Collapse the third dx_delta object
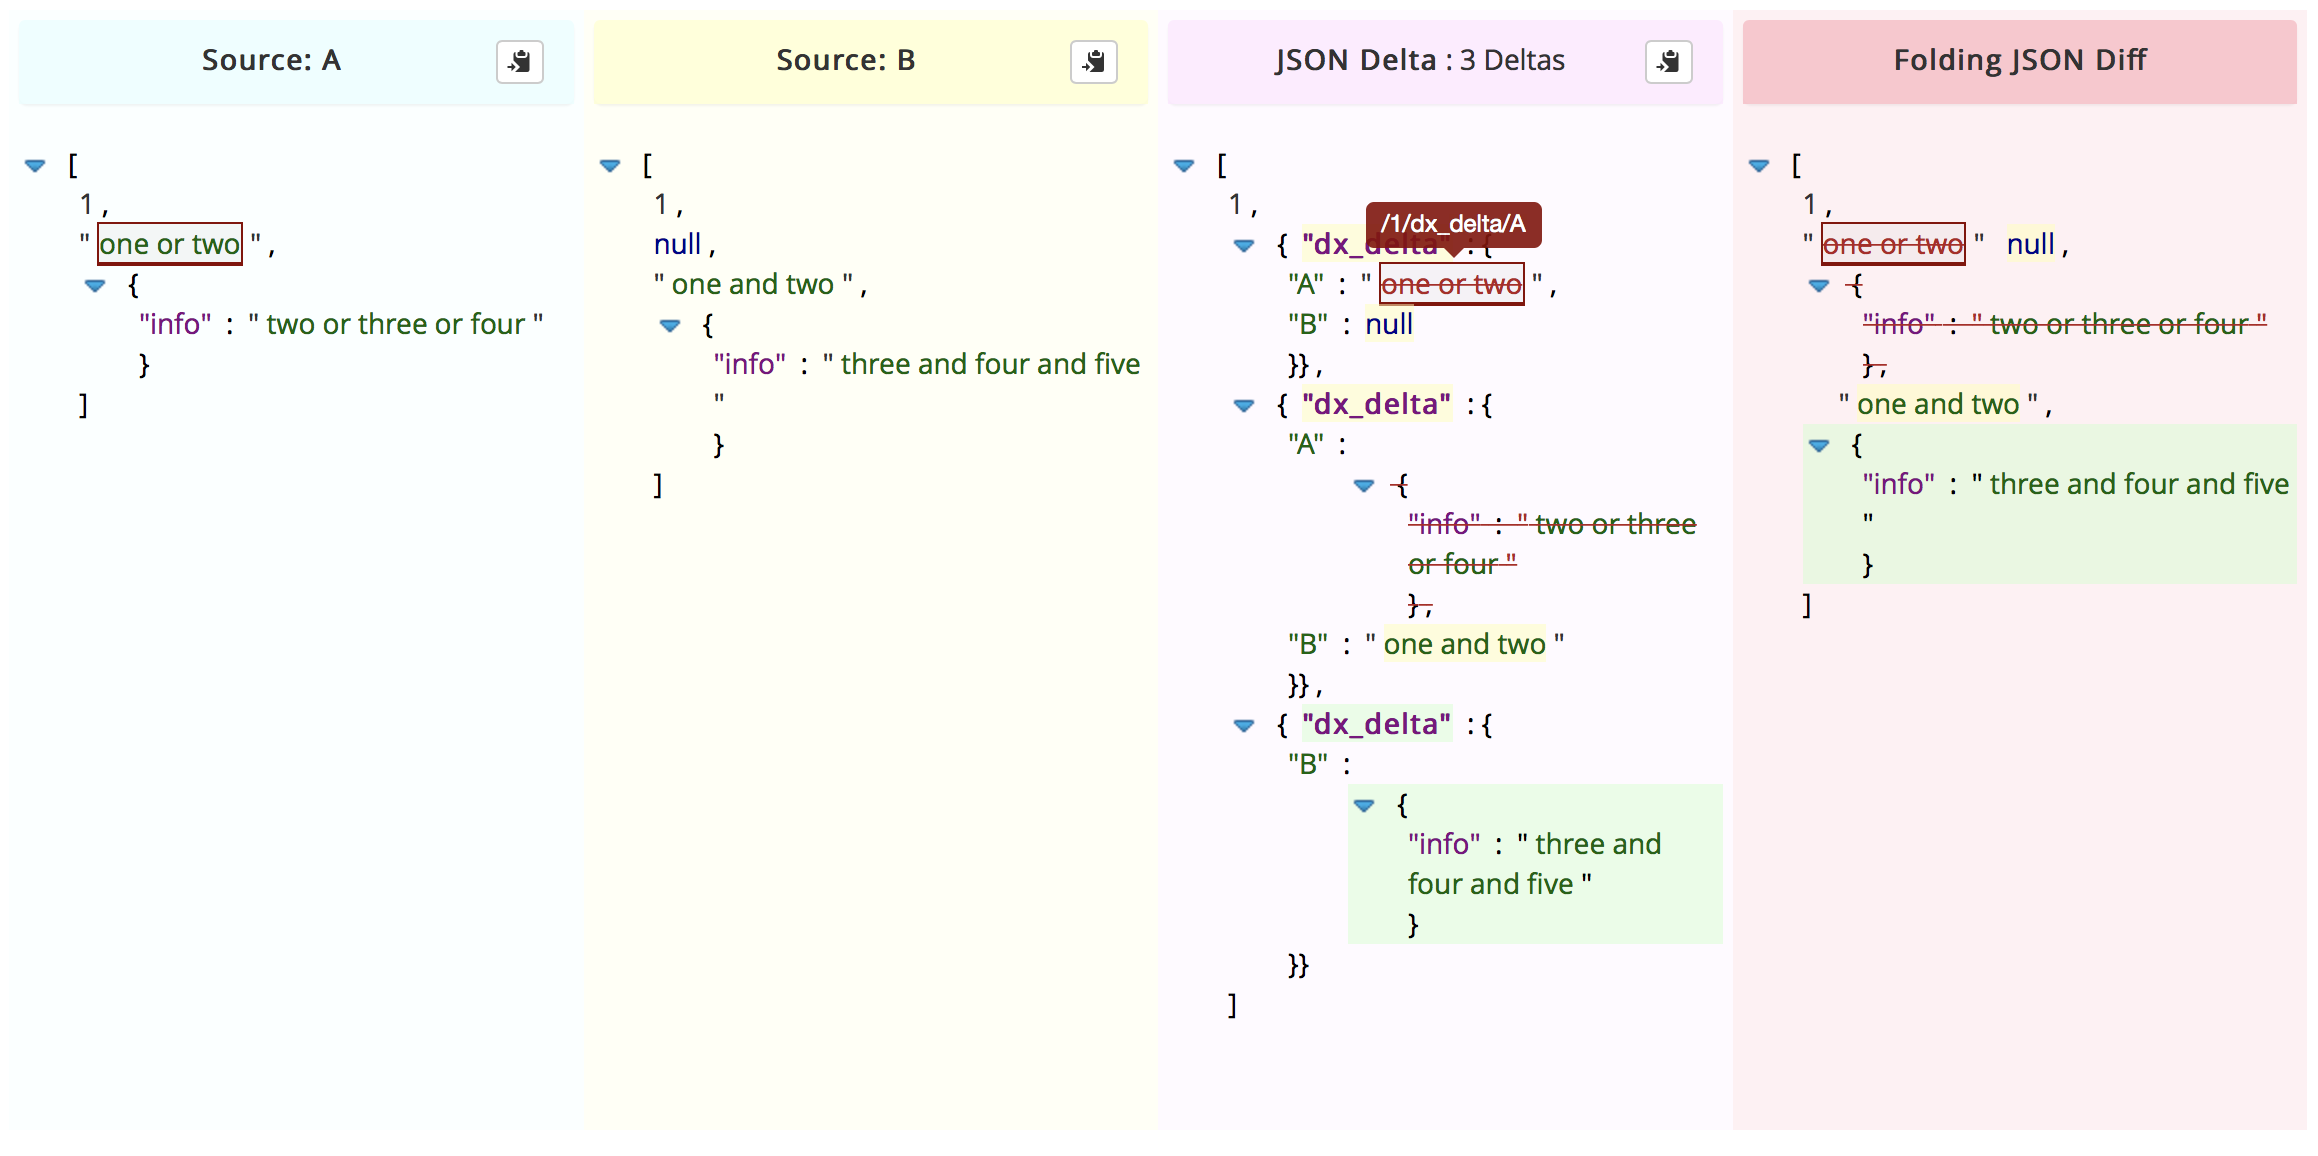This screenshot has width=2318, height=1156. coord(1243,725)
